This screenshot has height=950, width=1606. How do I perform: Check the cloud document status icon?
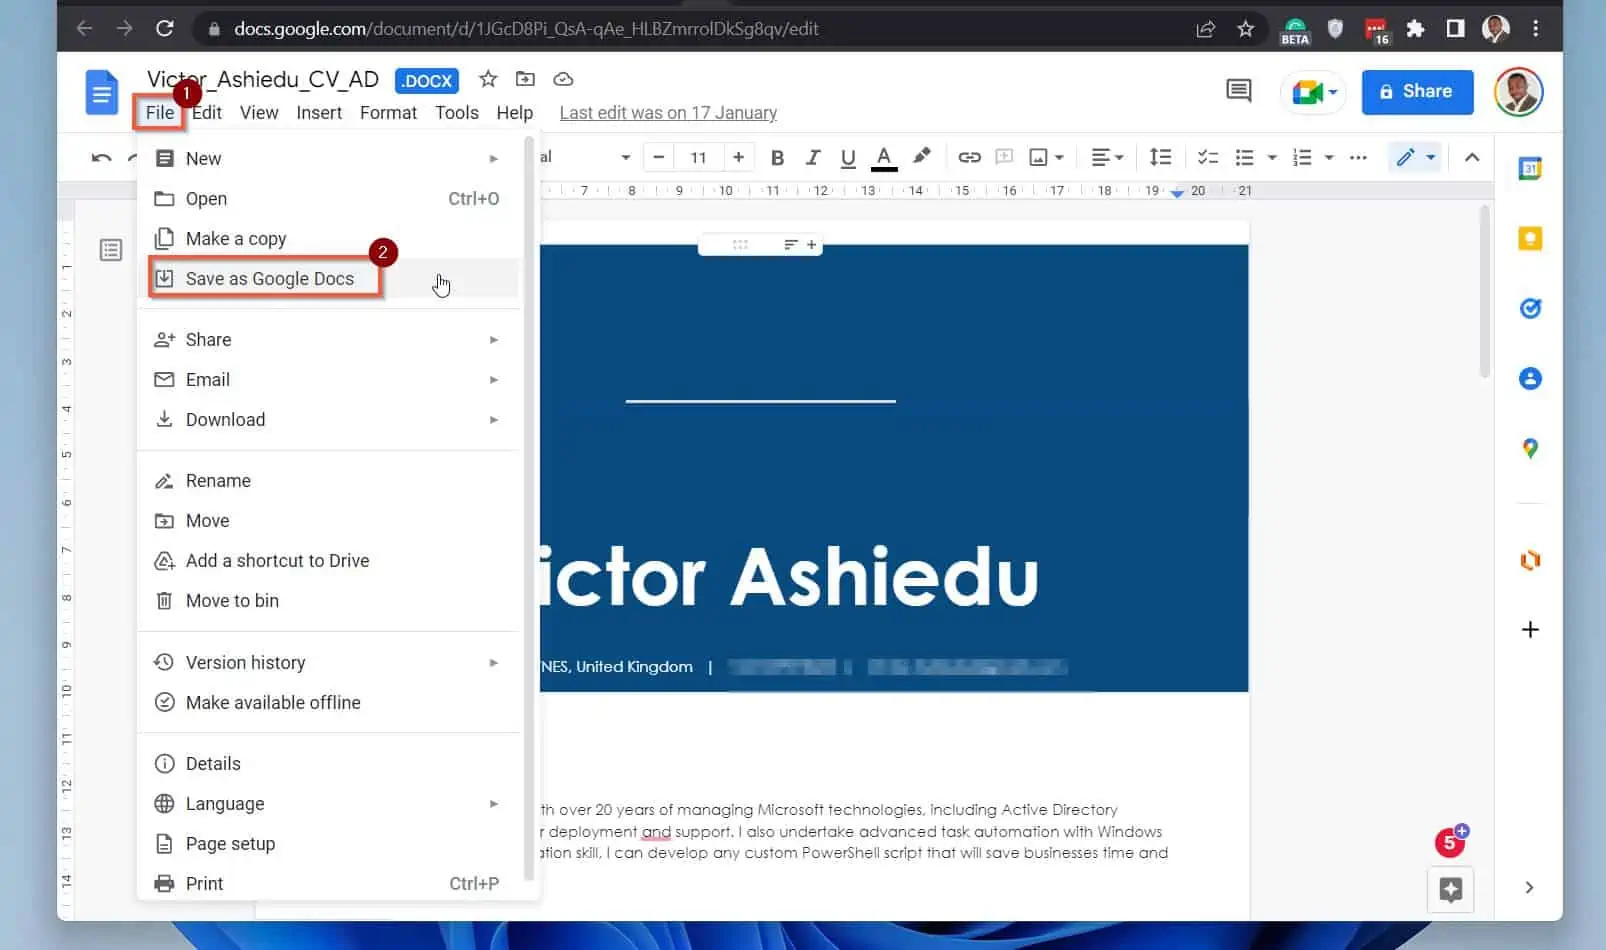pyautogui.click(x=563, y=79)
